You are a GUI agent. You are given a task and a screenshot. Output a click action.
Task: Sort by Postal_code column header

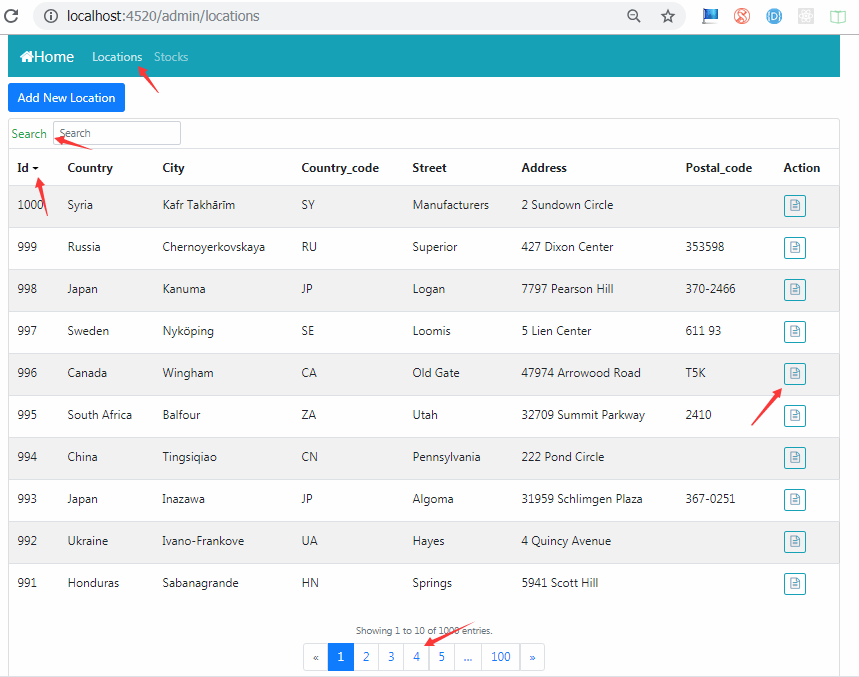tap(718, 168)
